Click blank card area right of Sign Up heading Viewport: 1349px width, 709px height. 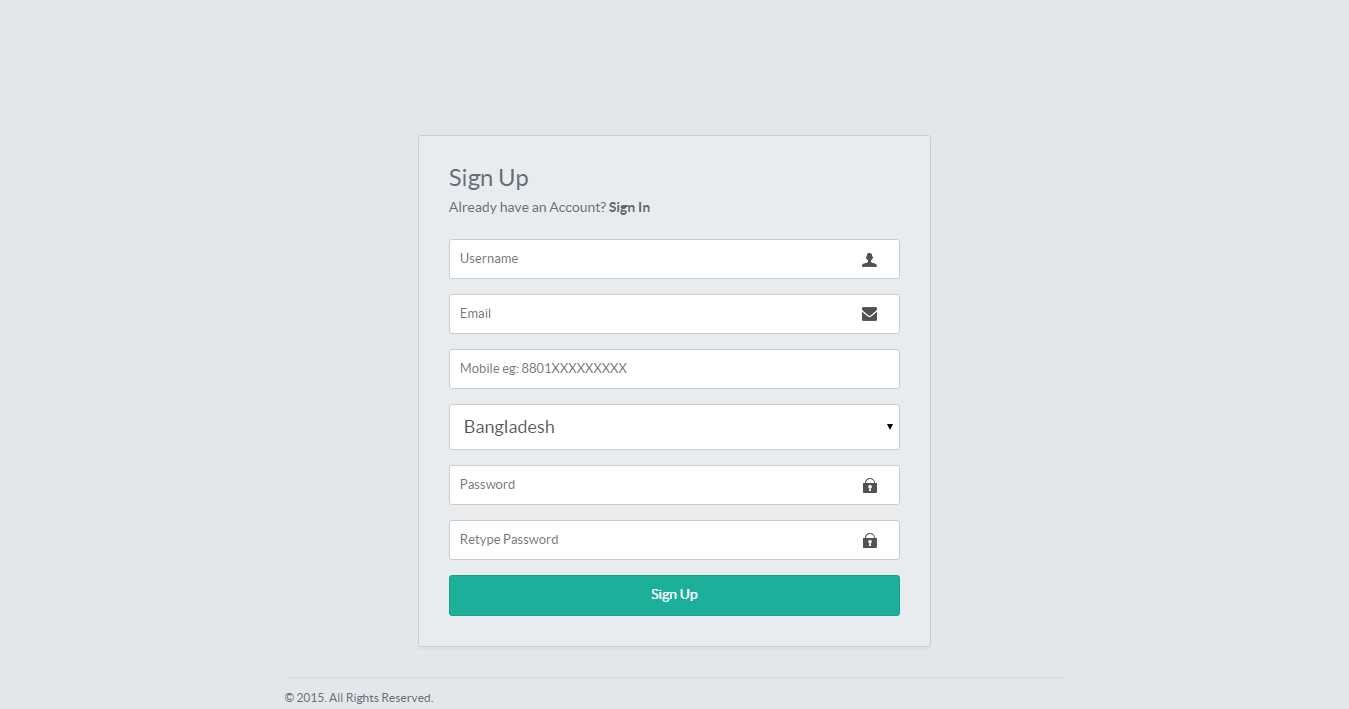click(x=750, y=178)
